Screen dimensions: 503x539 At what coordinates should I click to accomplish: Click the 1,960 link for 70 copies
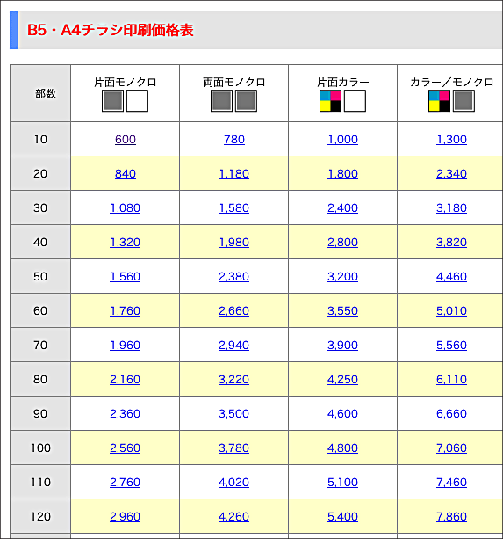tap(125, 345)
